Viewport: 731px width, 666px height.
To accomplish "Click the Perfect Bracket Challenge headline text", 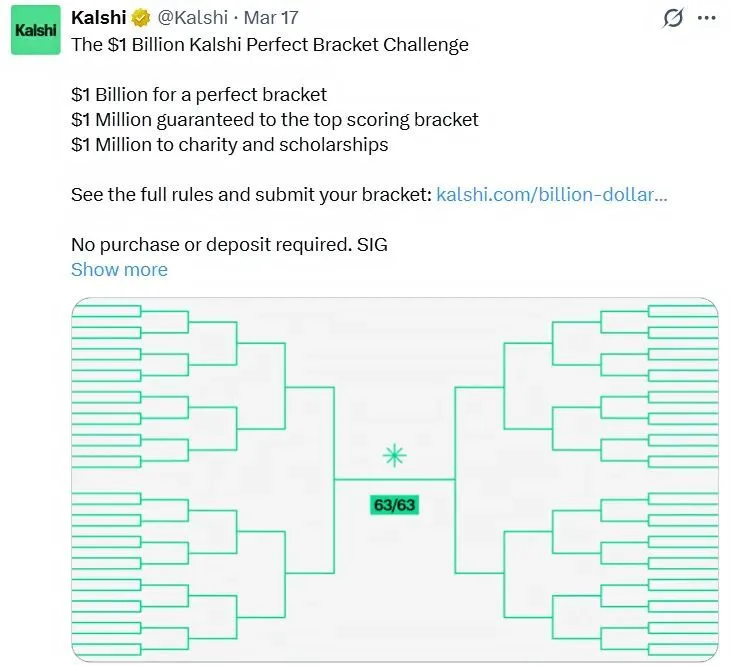I will pos(270,44).
